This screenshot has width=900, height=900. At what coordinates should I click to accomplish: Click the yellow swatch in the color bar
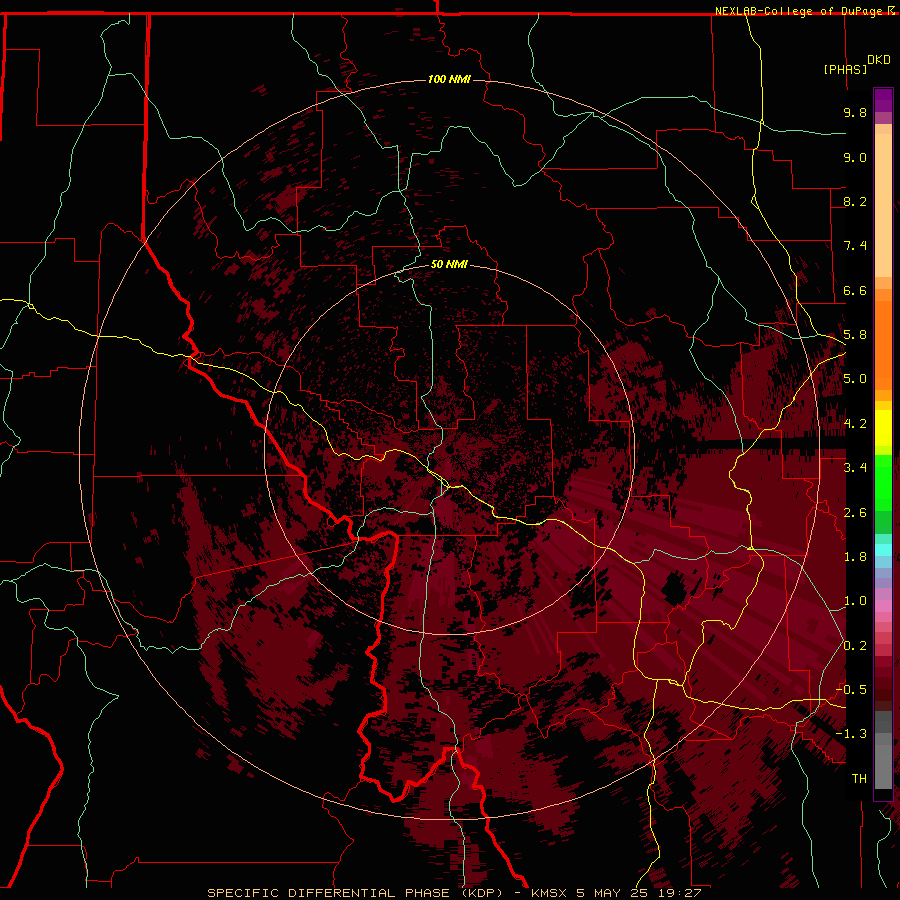[x=883, y=428]
